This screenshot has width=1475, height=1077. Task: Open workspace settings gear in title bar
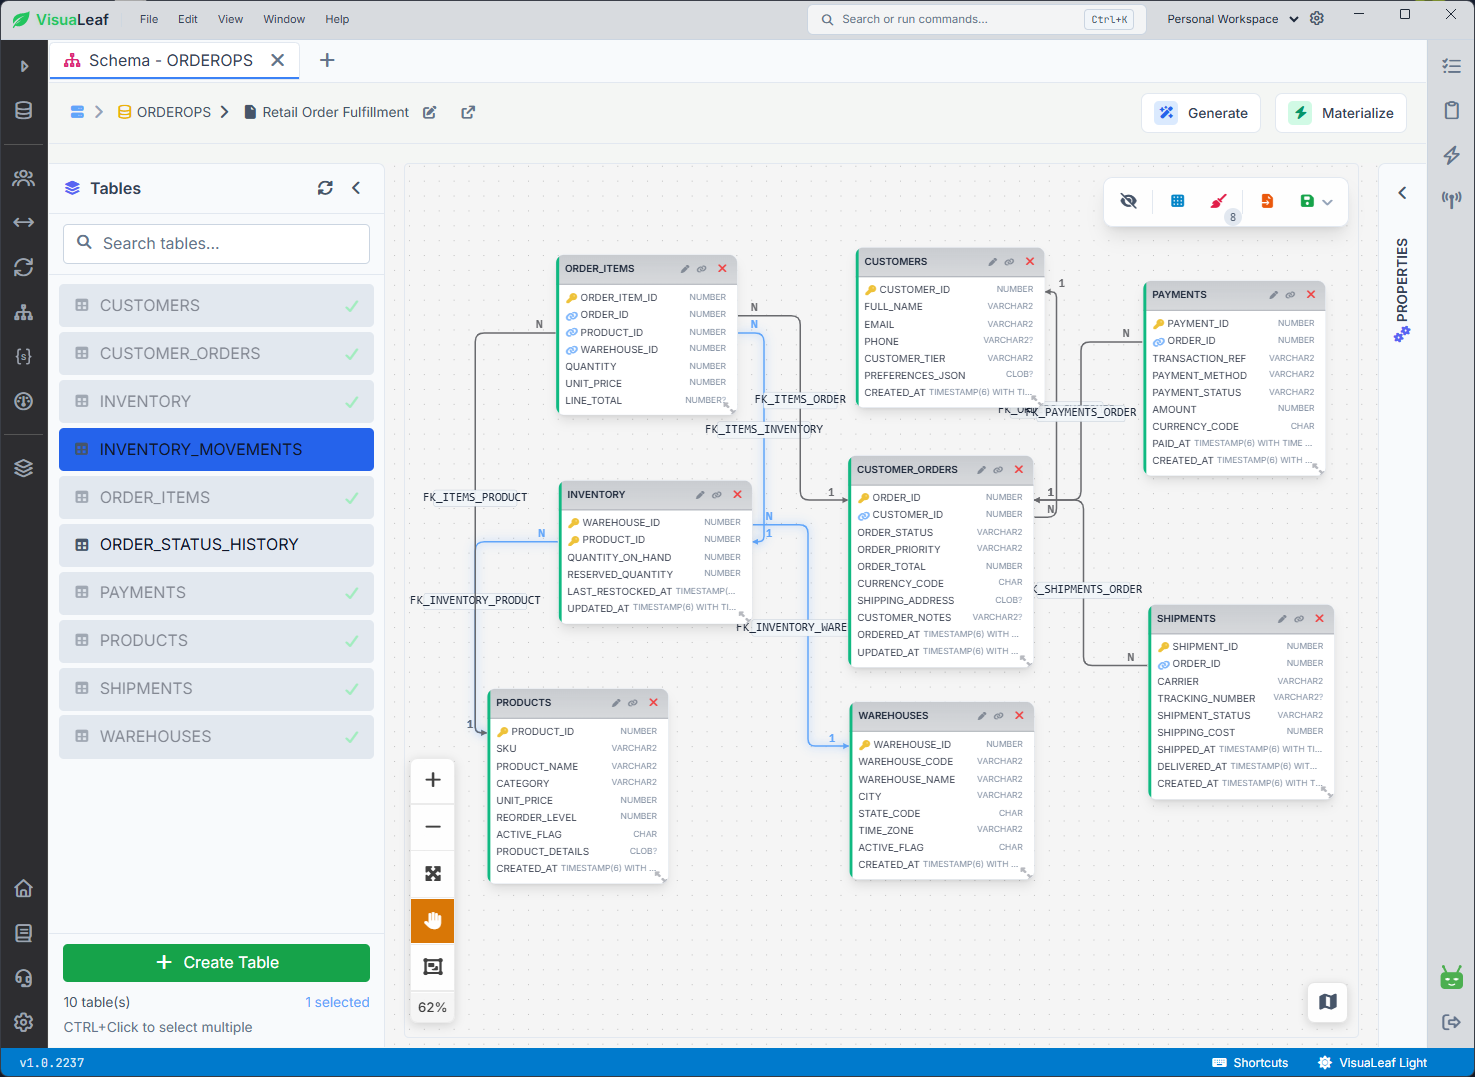pos(1317,19)
